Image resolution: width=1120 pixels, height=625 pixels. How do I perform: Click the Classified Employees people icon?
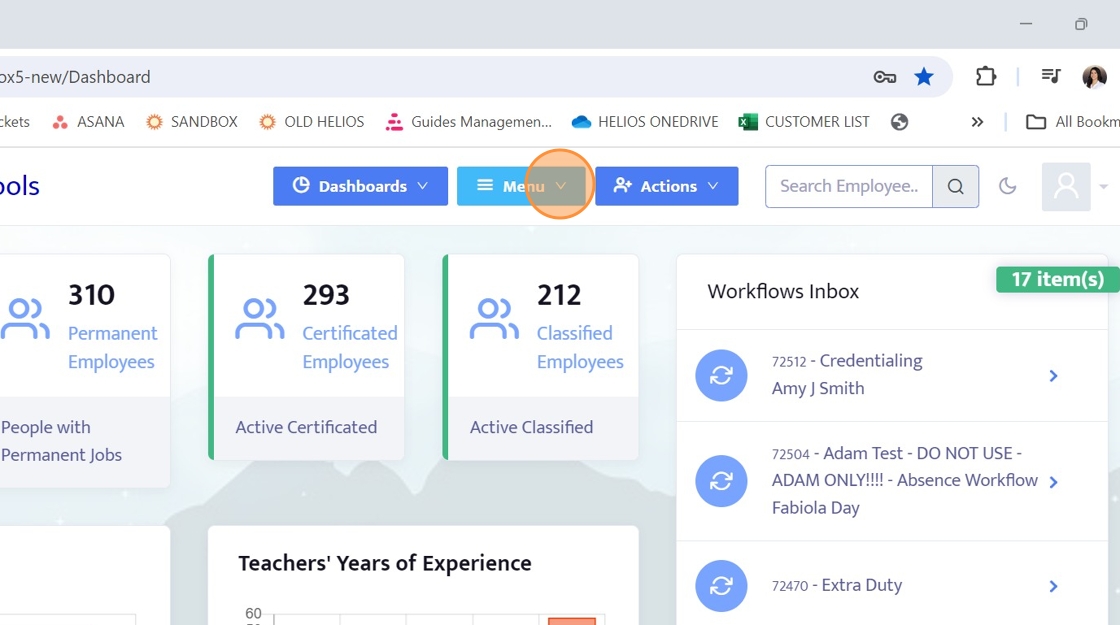coord(494,319)
